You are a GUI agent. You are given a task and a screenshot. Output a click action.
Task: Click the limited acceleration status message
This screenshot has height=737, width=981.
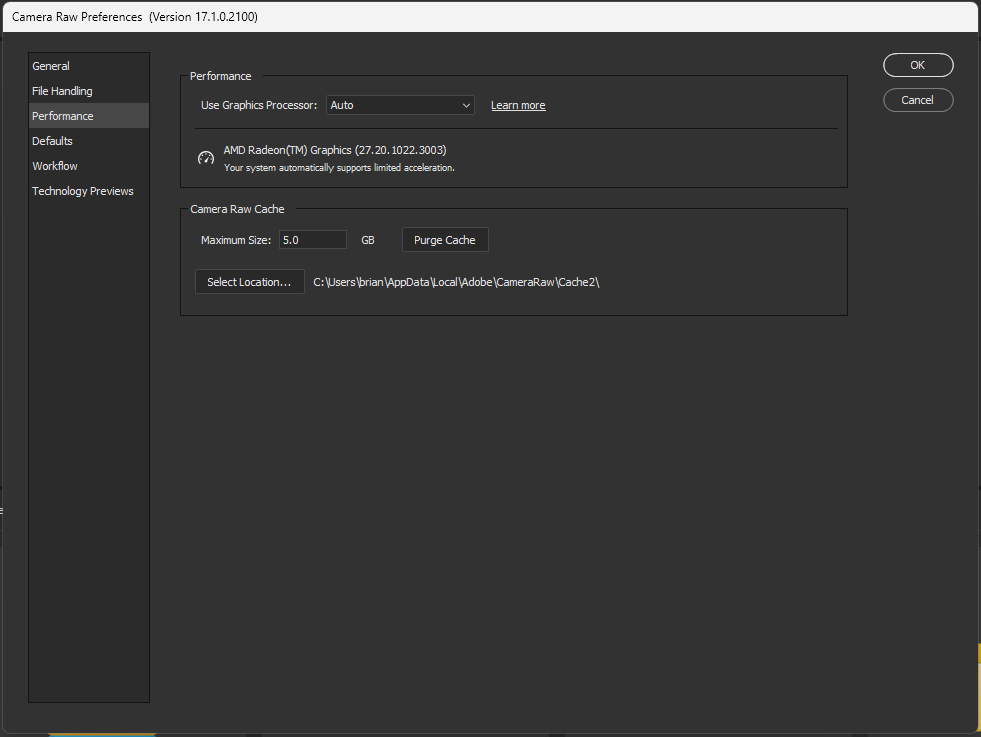(339, 168)
